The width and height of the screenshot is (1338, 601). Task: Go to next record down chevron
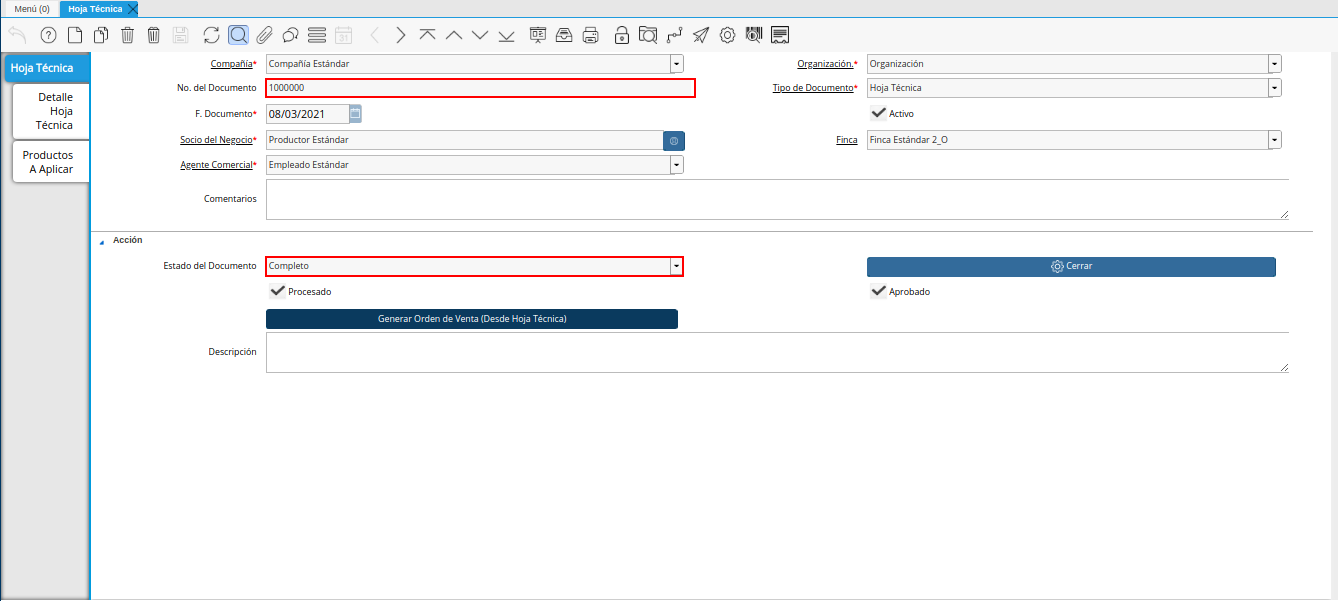pos(480,35)
